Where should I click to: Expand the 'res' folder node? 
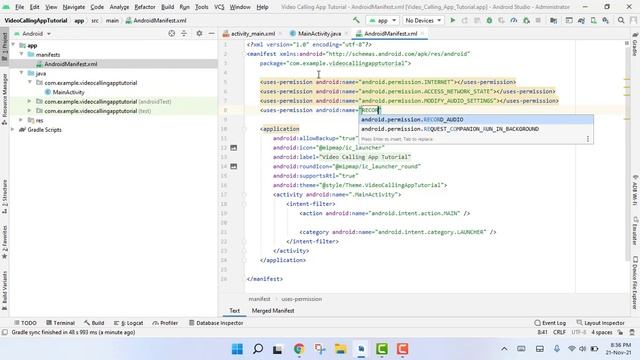pos(21,120)
